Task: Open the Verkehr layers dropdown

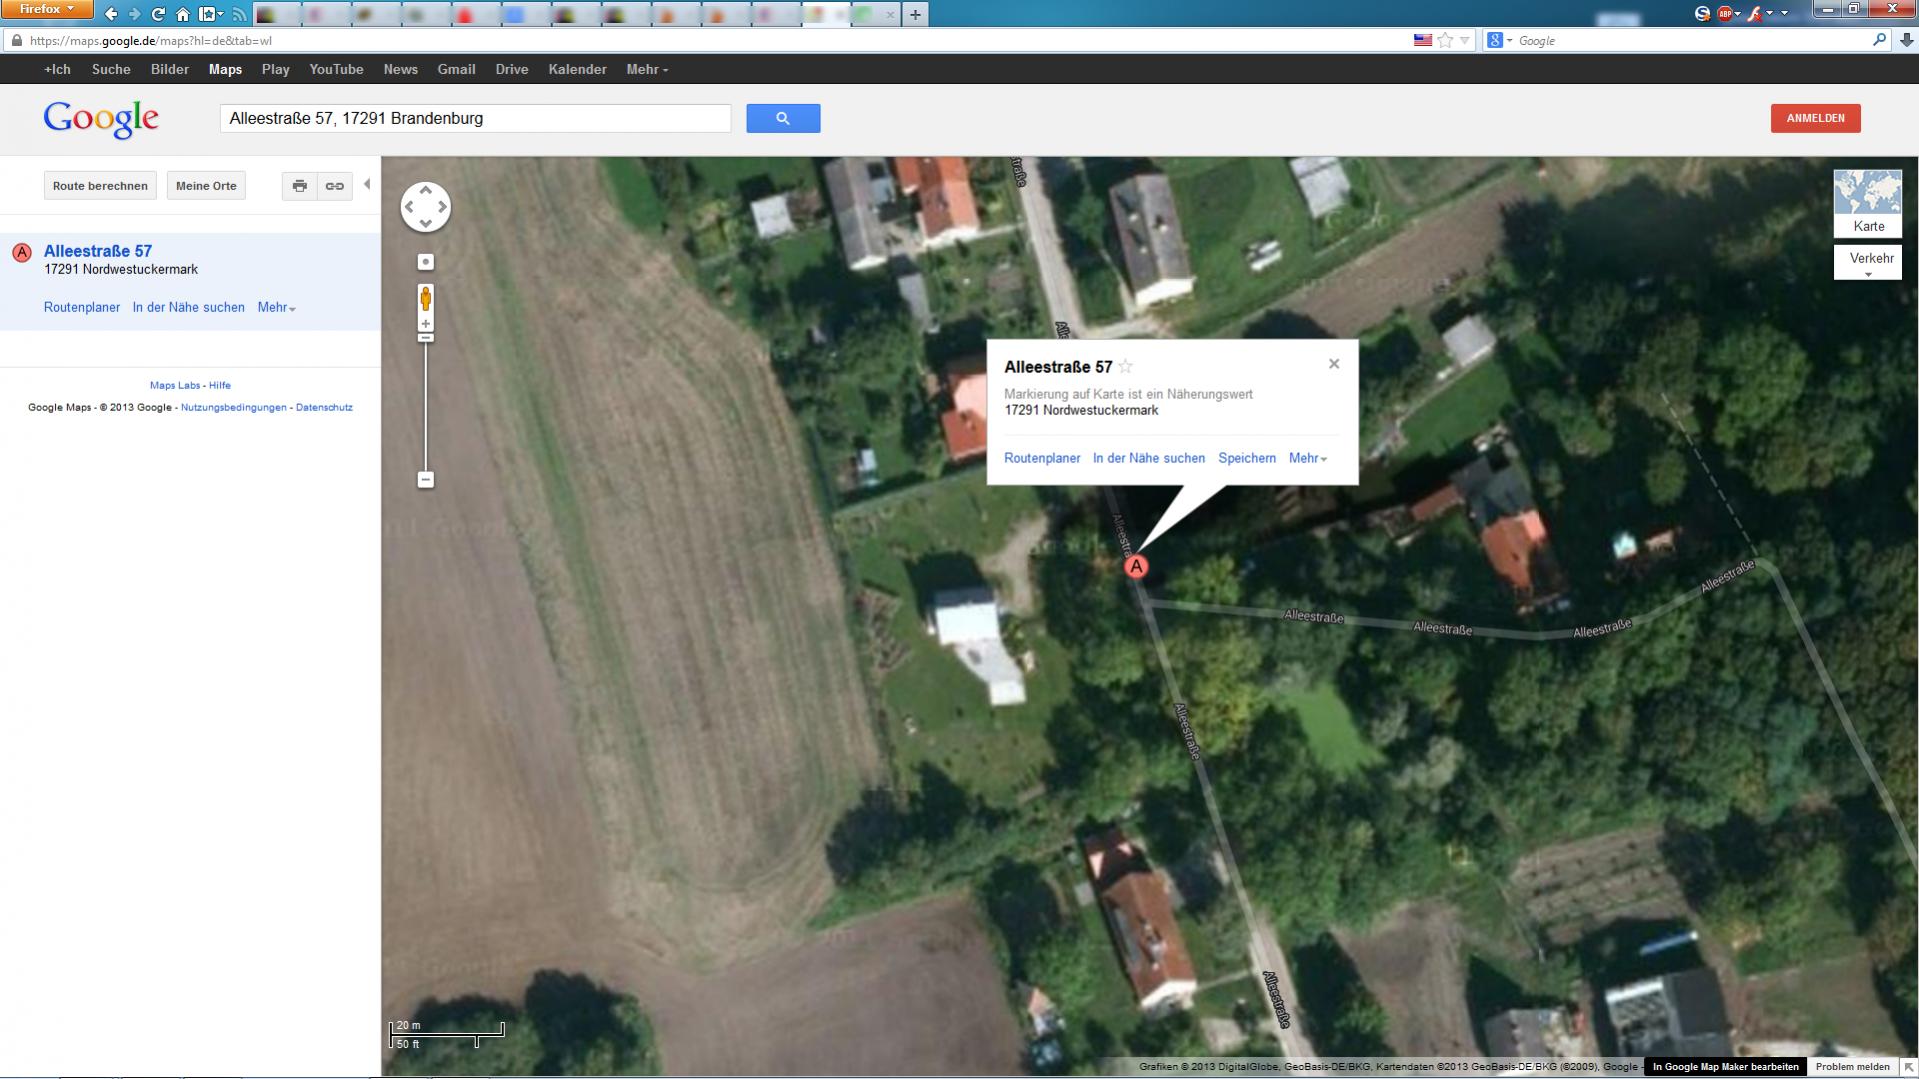Action: click(x=1868, y=262)
